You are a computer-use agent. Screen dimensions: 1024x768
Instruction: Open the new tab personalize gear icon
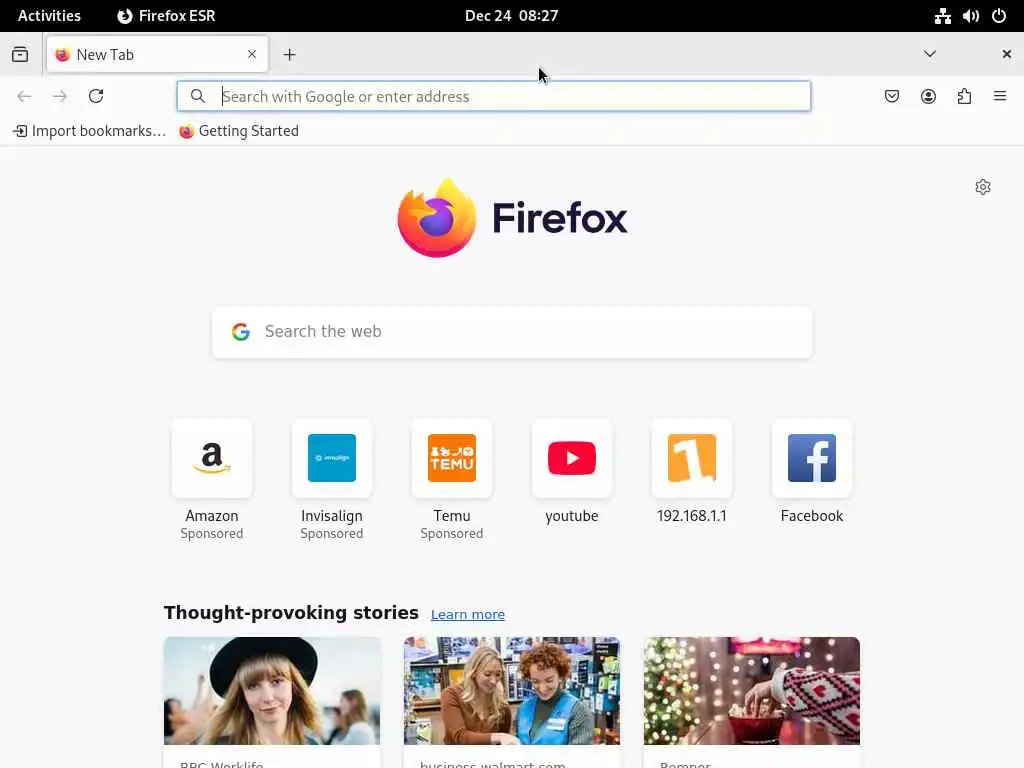tap(983, 187)
